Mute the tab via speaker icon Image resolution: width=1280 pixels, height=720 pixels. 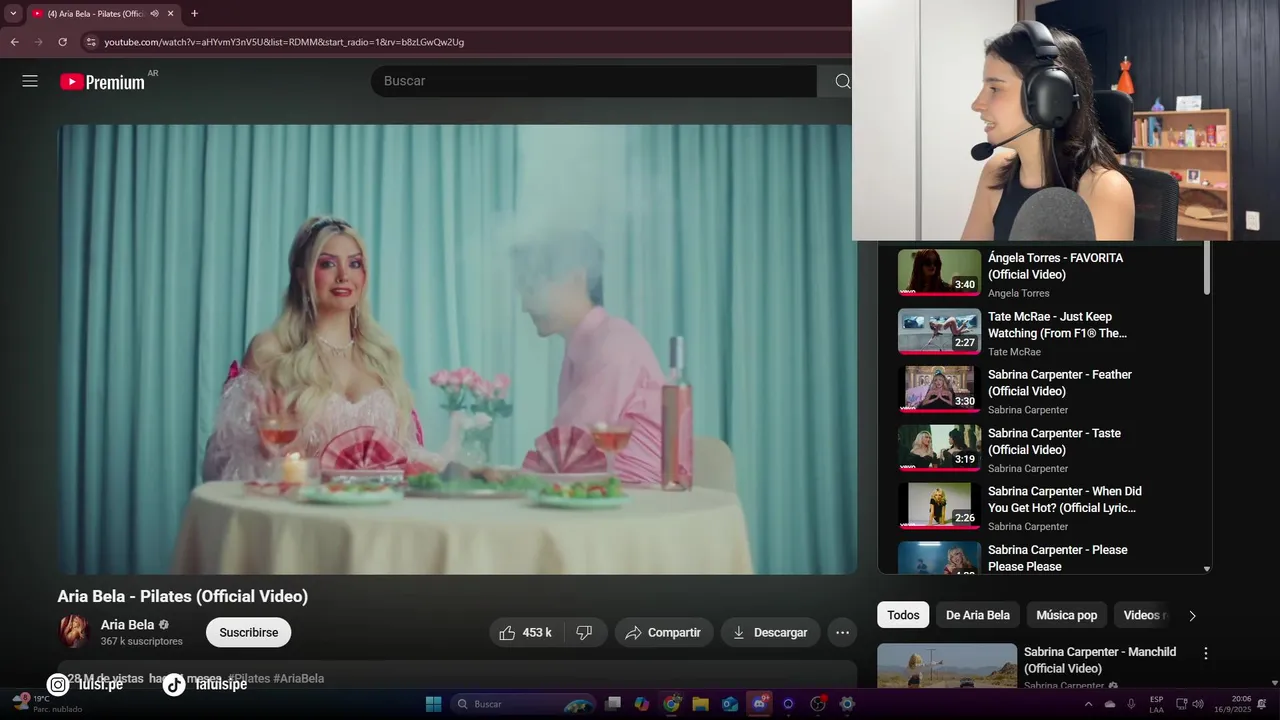coord(154,13)
